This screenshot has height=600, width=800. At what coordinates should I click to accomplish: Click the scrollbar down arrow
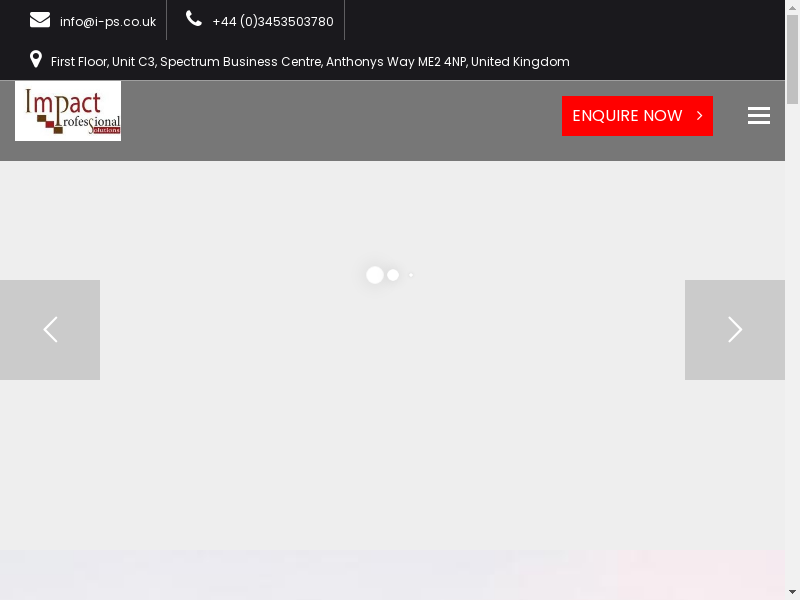tap(792, 593)
